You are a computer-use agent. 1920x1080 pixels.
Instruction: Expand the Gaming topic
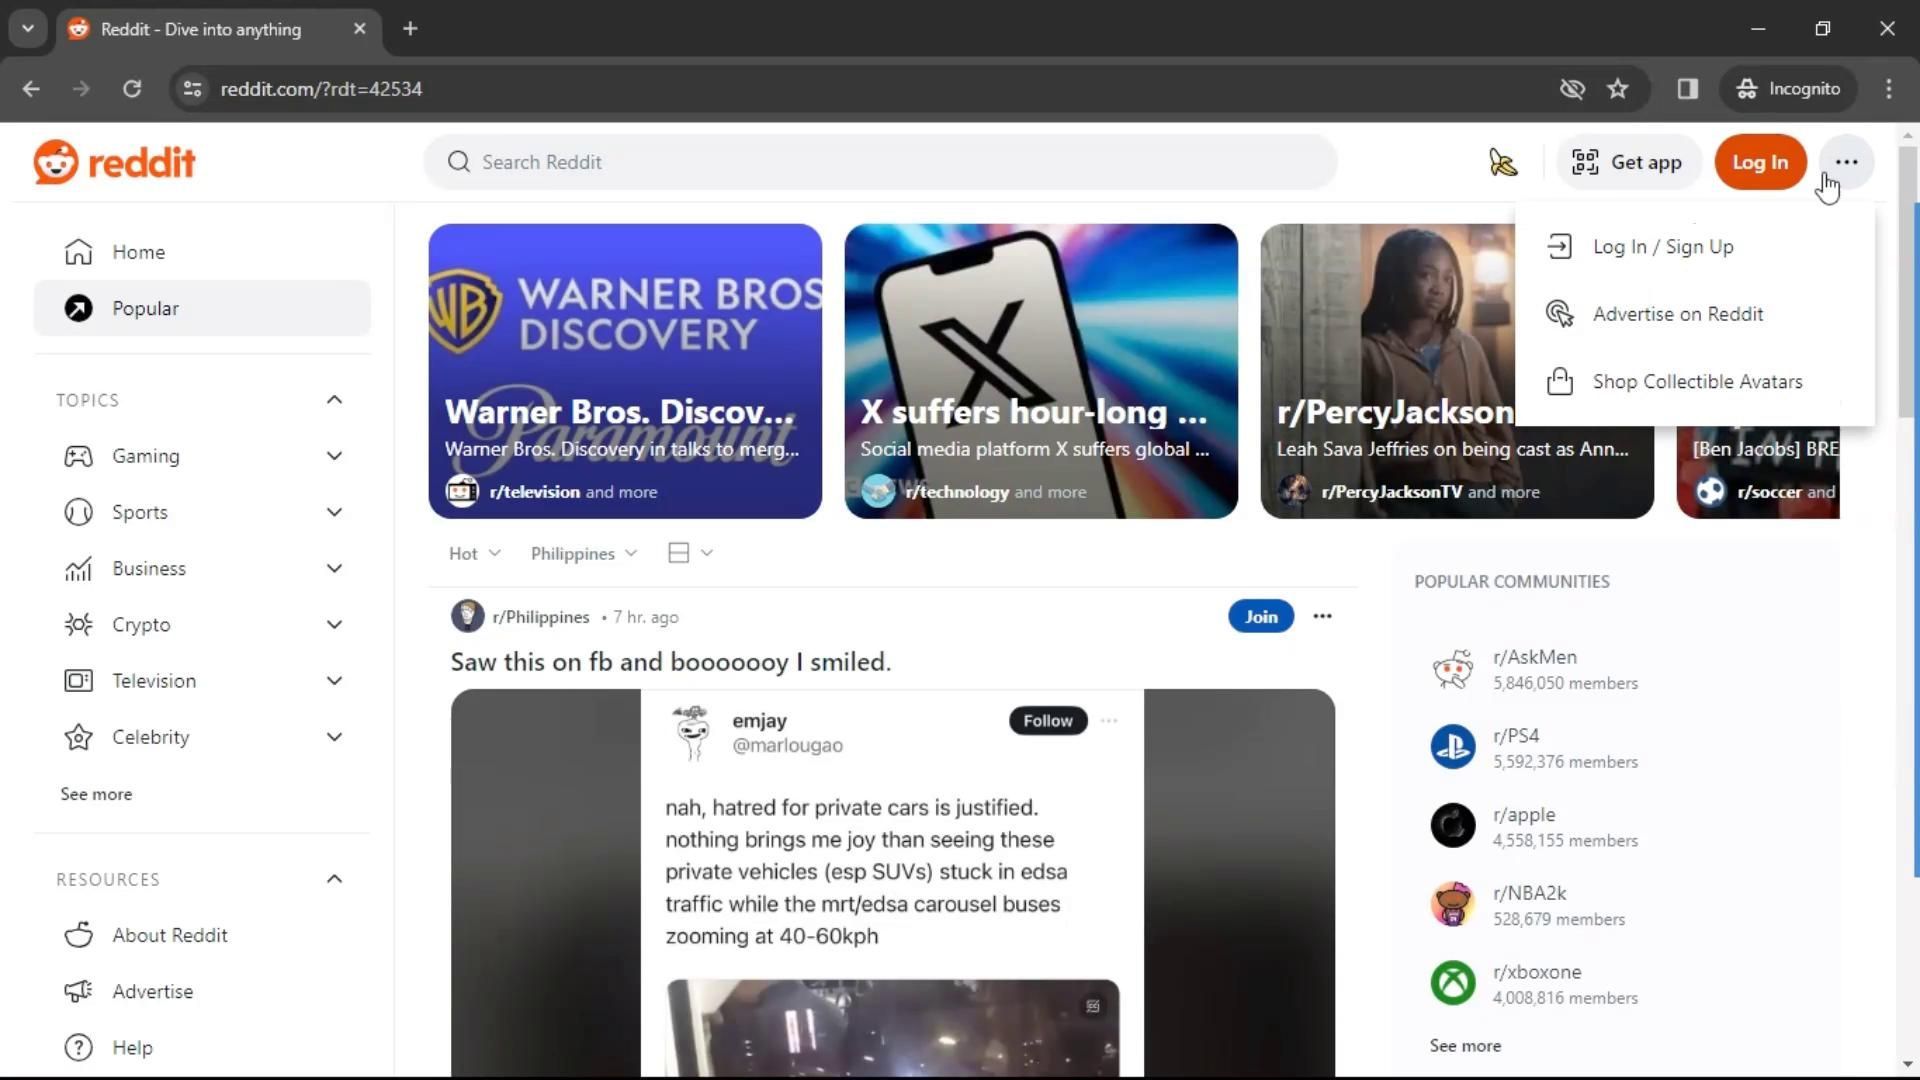(334, 456)
